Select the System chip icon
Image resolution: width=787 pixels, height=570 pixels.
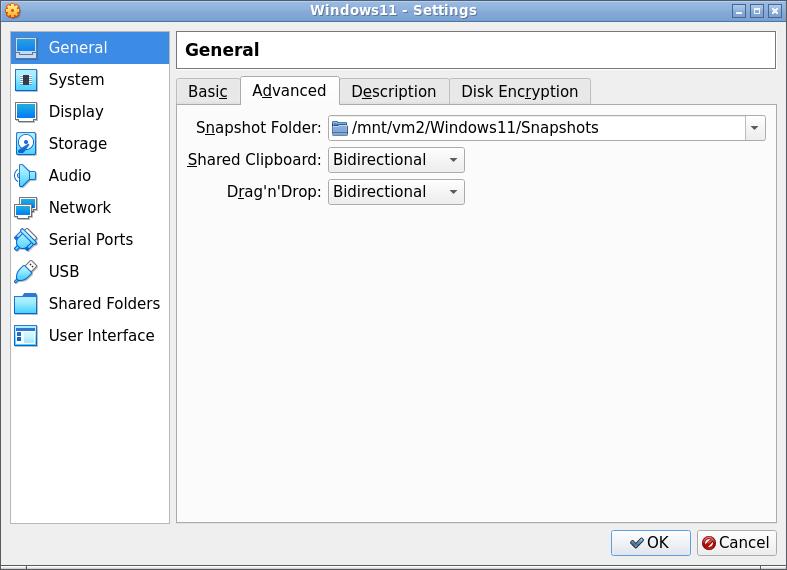[x=26, y=80]
